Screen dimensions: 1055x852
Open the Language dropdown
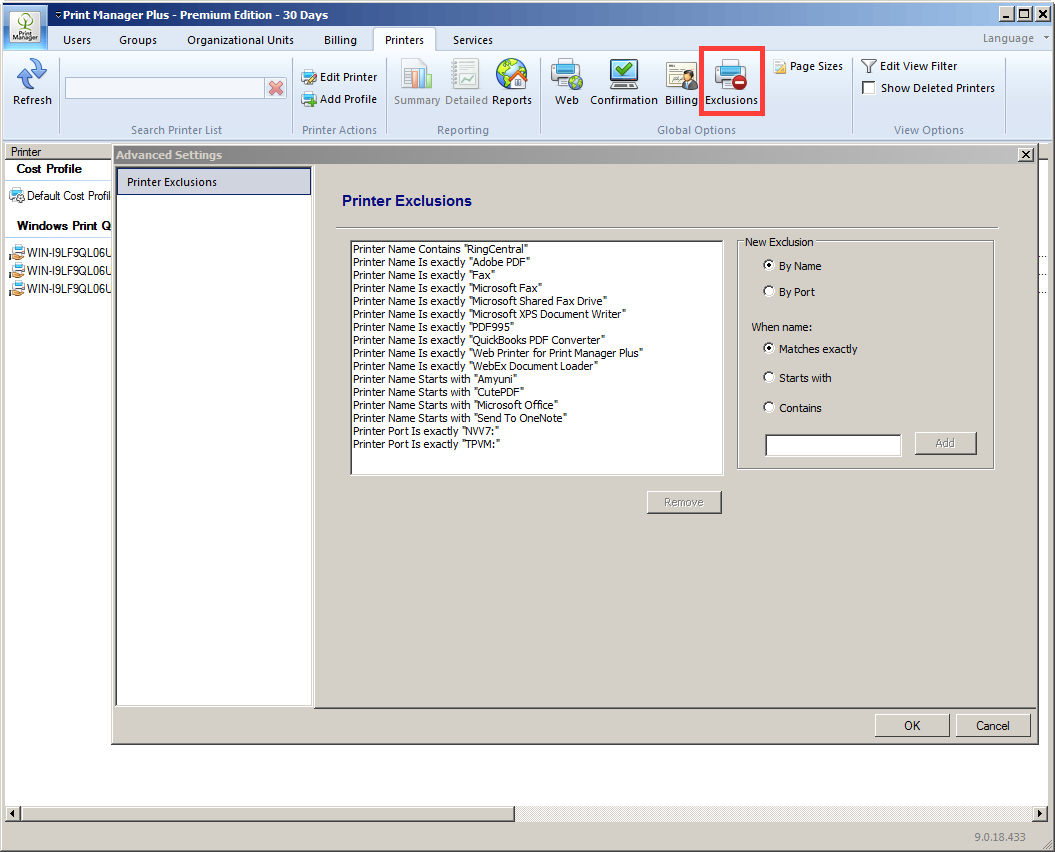point(1014,38)
